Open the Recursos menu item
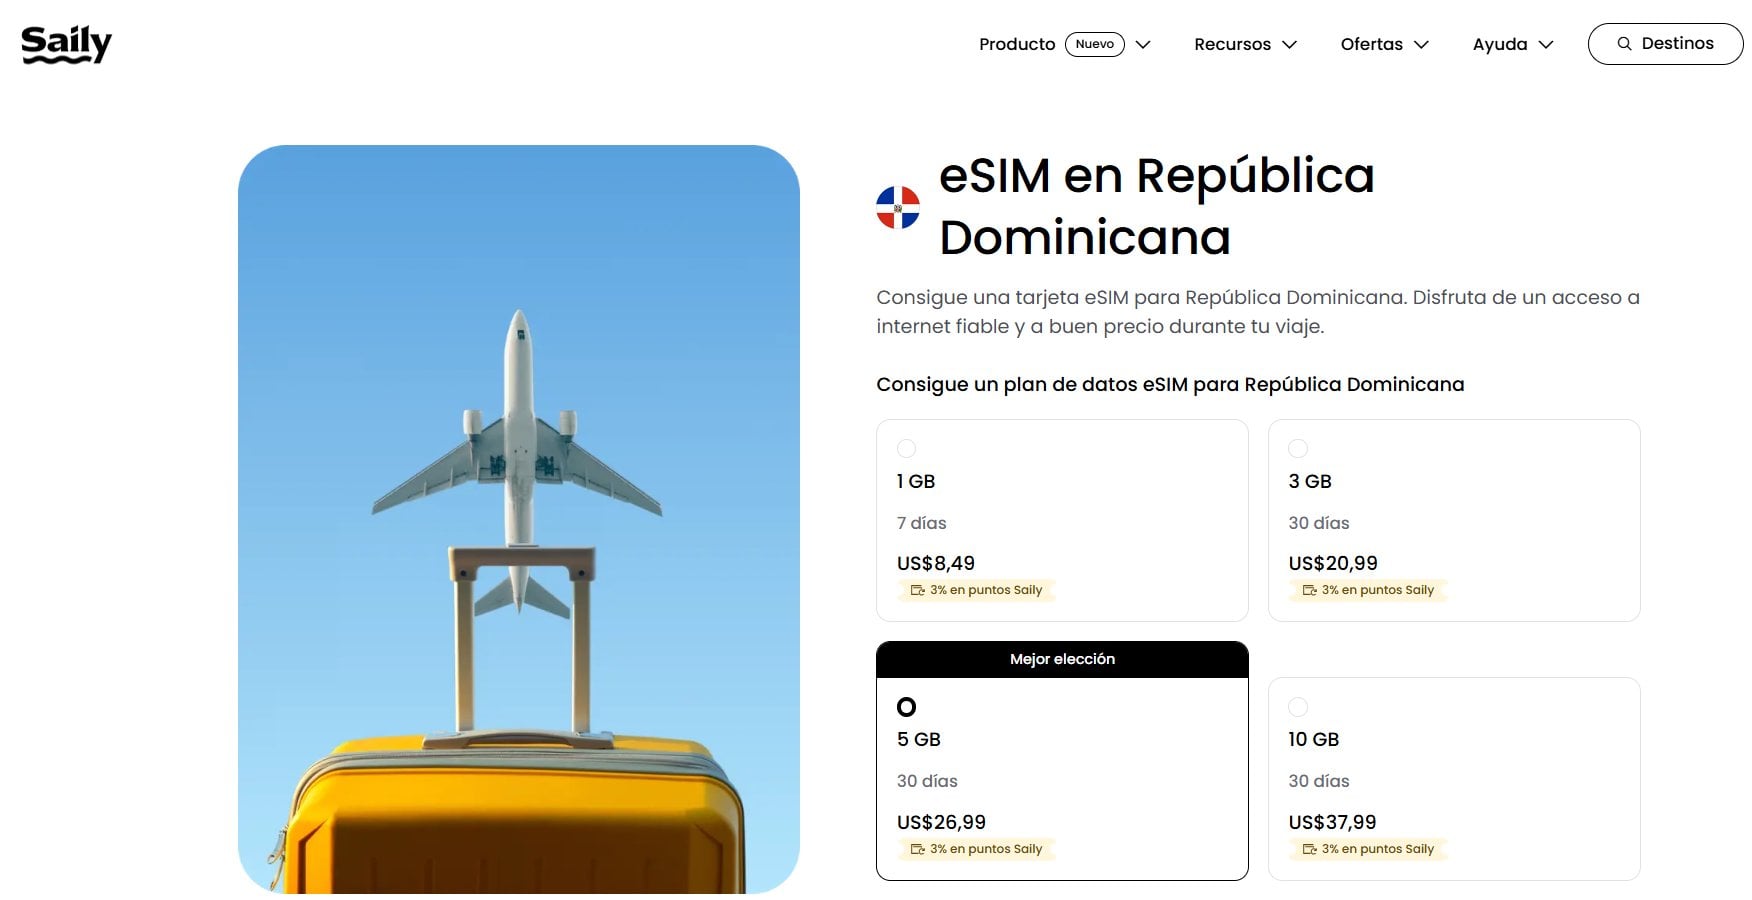The image size is (1752, 900). coord(1232,44)
